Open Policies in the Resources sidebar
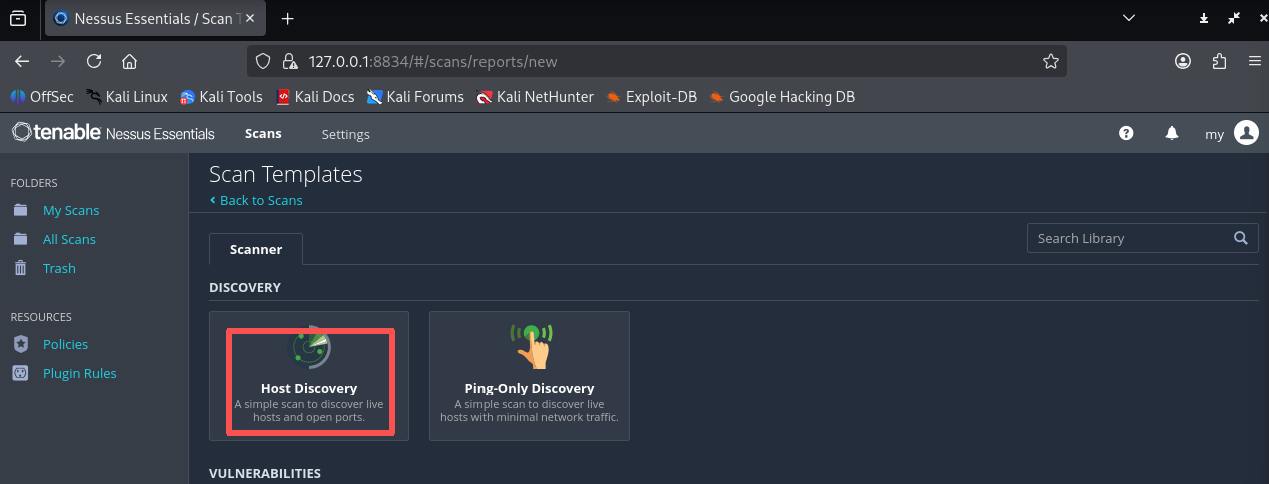Screen dimensions: 1269x484 [65, 344]
